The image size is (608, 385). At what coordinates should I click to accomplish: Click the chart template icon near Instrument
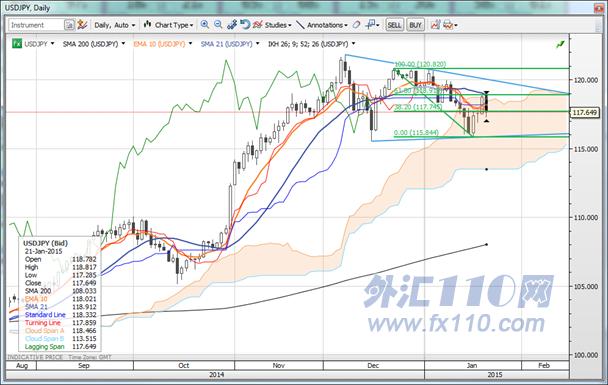click(82, 25)
